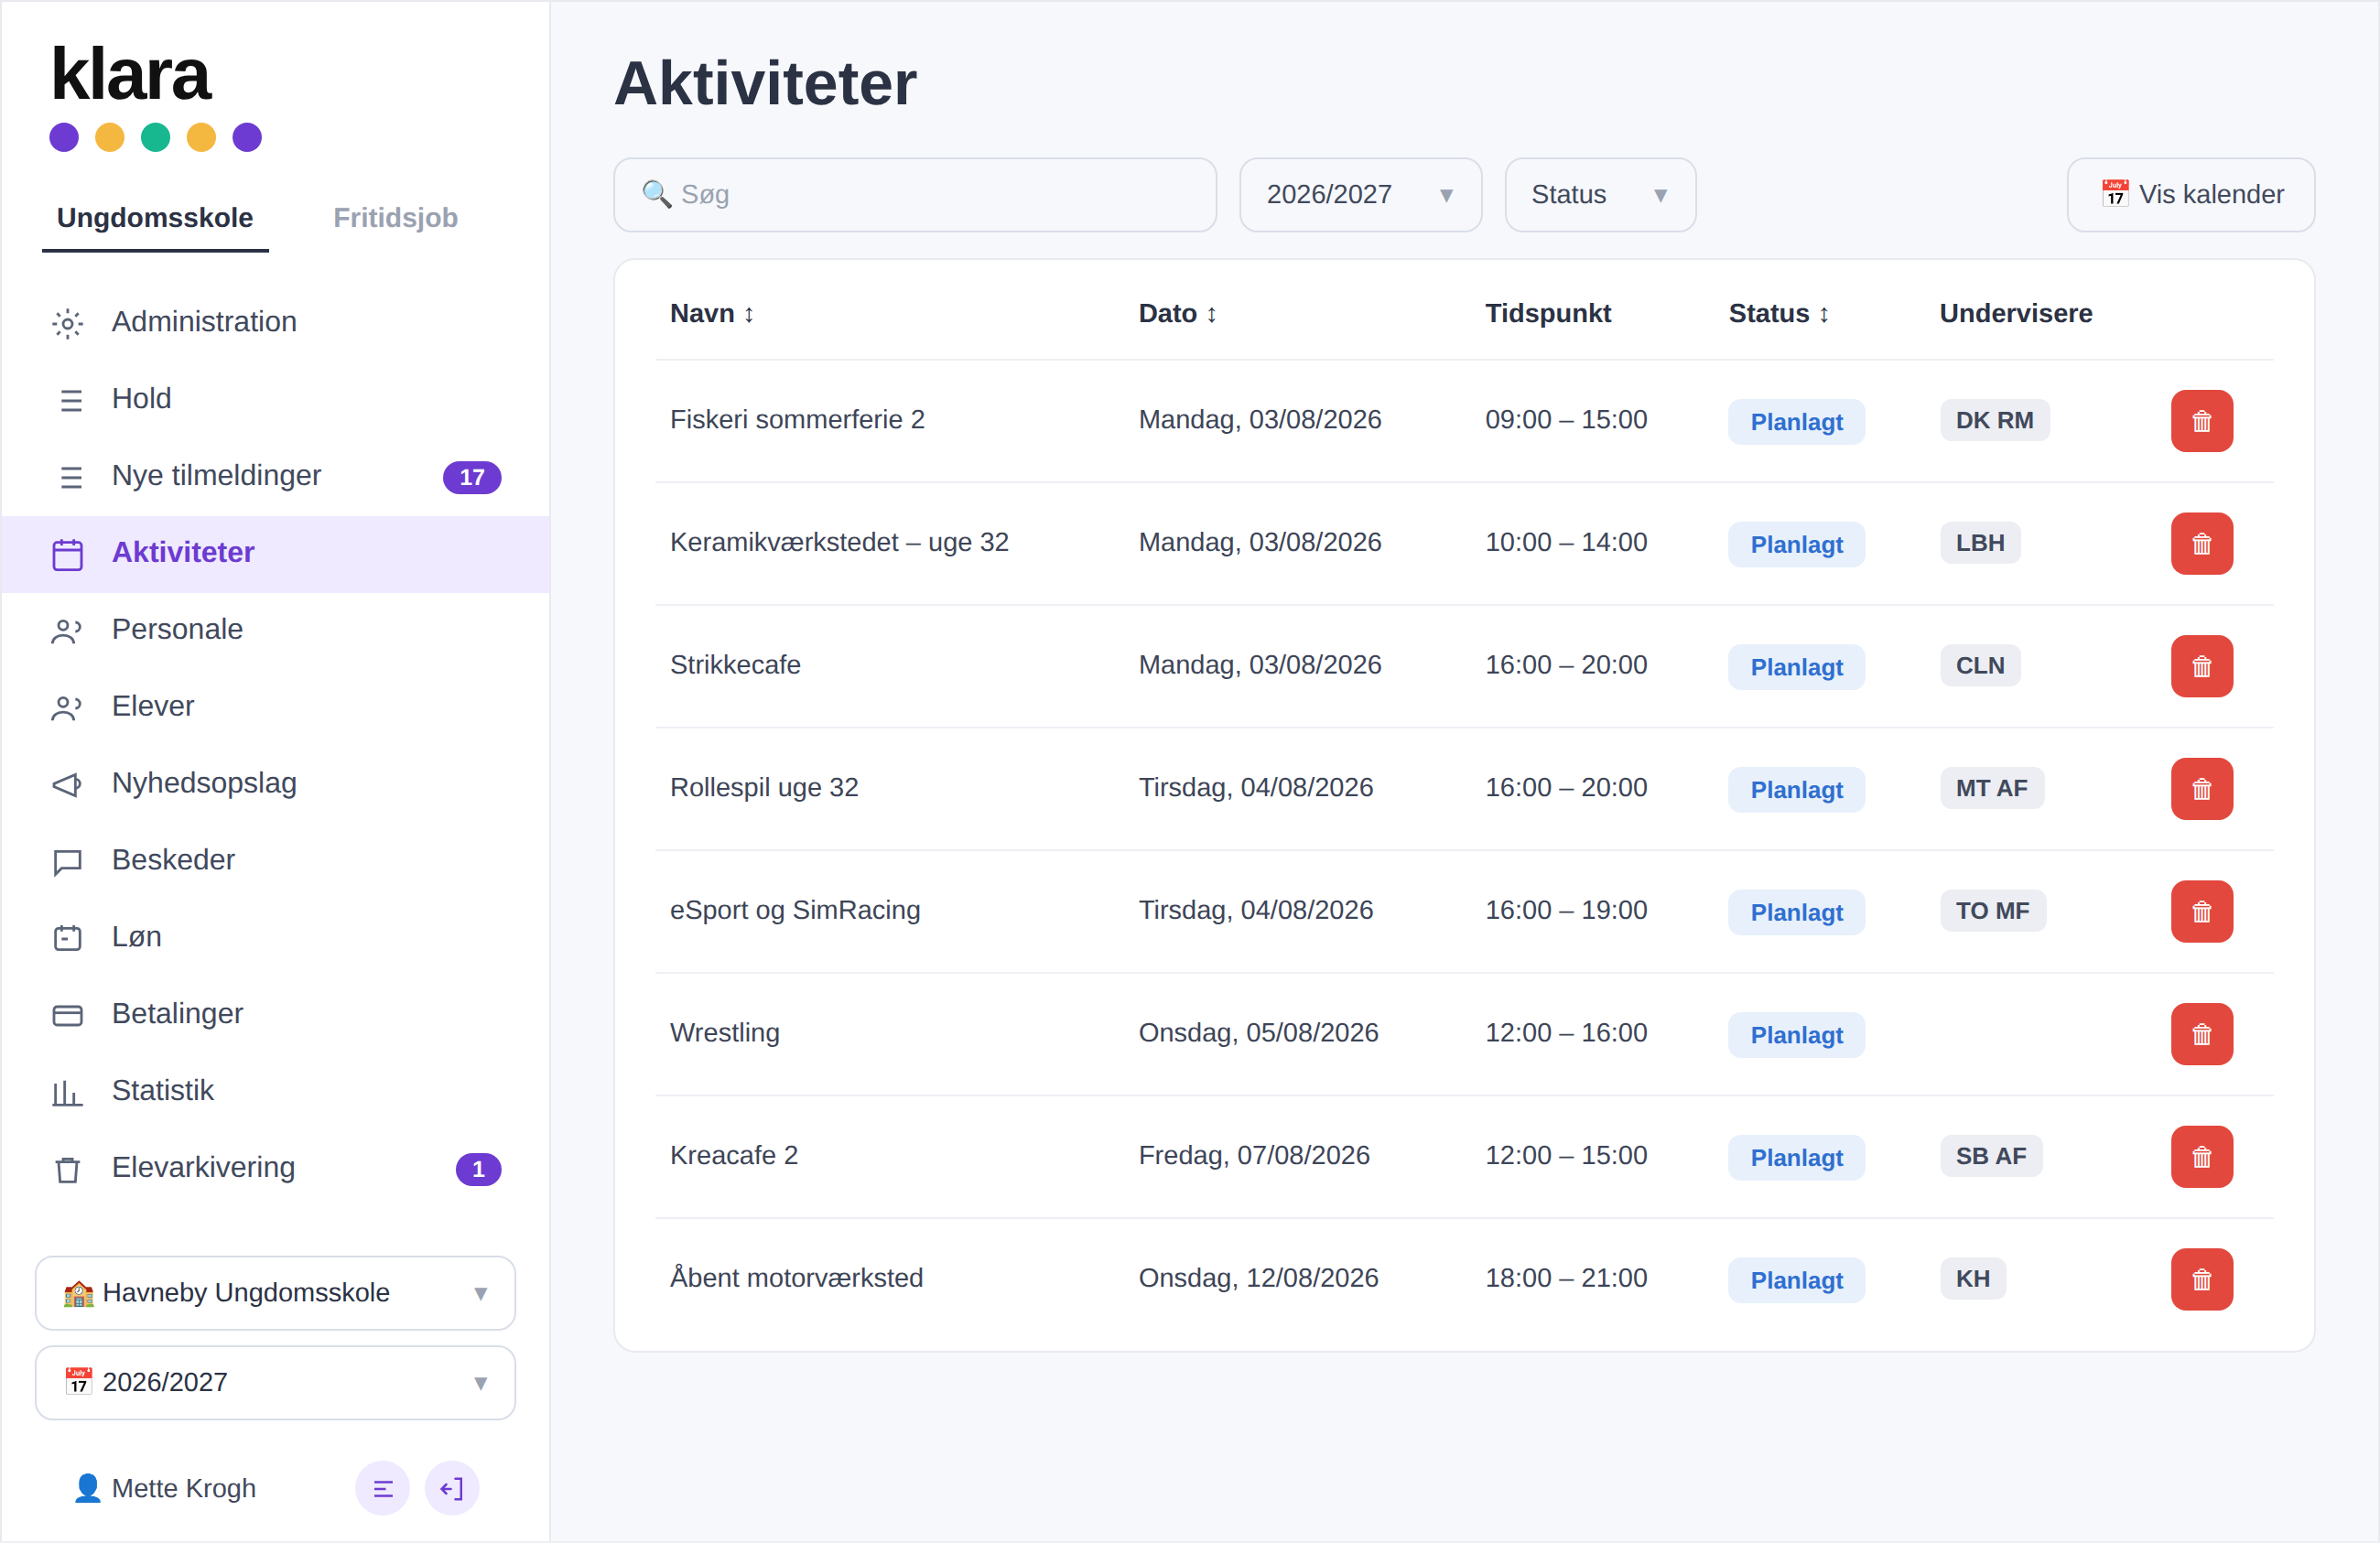Click the date Onsdag, 12/08/2026
The height and width of the screenshot is (1543, 2380).
click(x=1258, y=1278)
